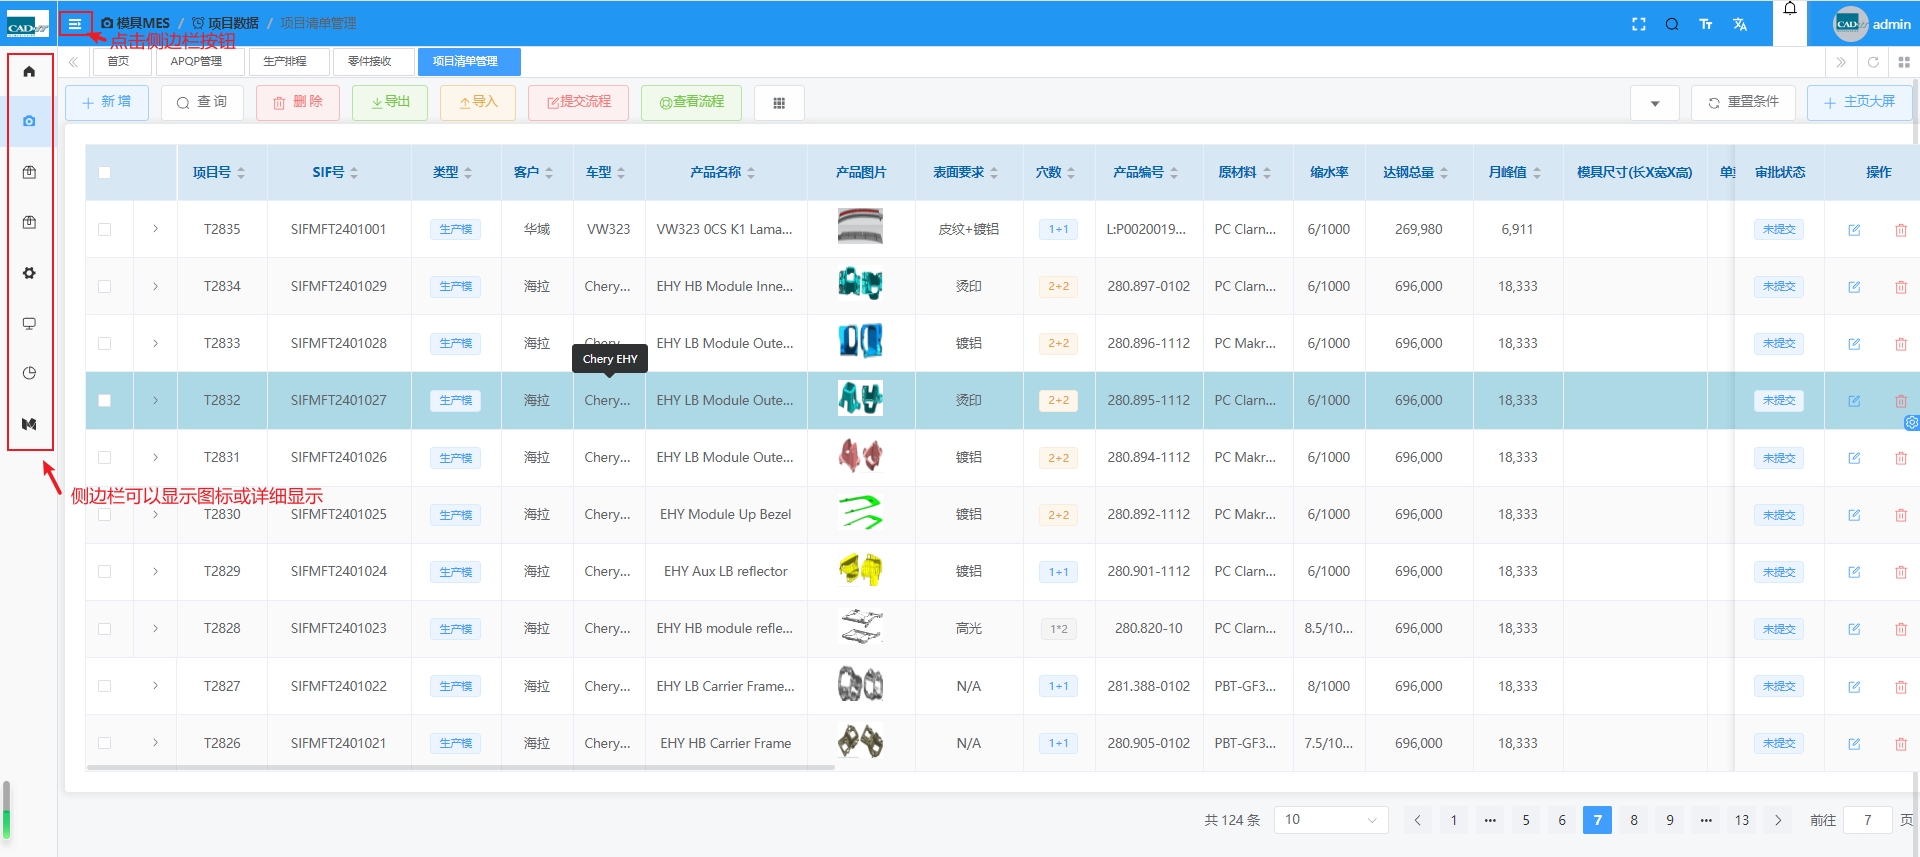Click the 查询 button

coord(202,102)
